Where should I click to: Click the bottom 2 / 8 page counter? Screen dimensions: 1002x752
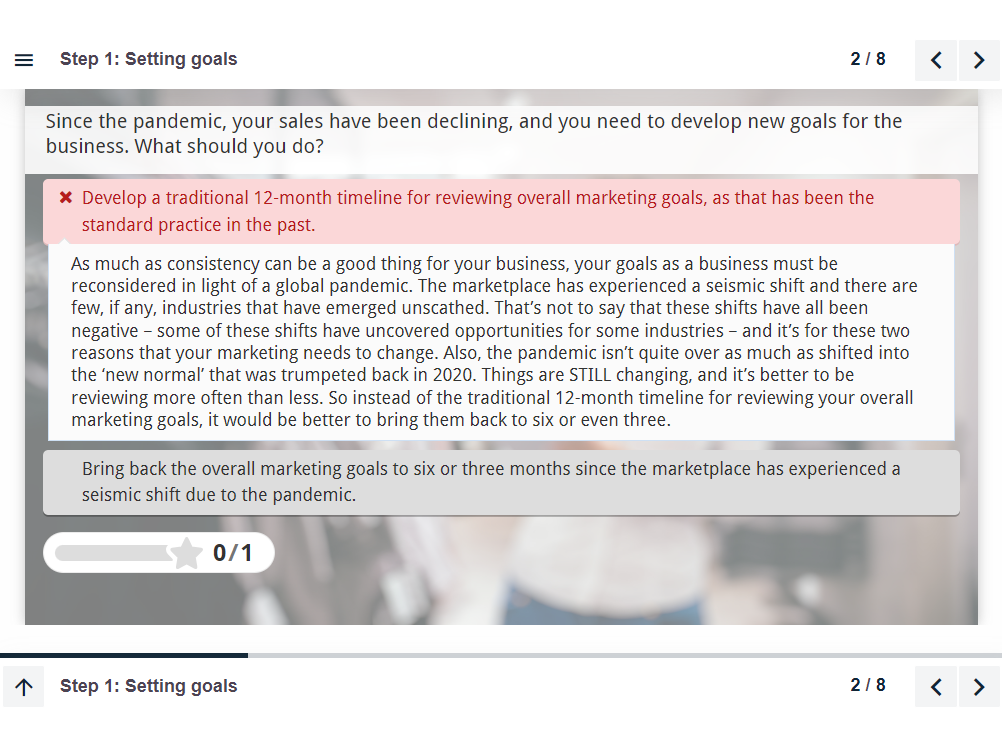[868, 685]
